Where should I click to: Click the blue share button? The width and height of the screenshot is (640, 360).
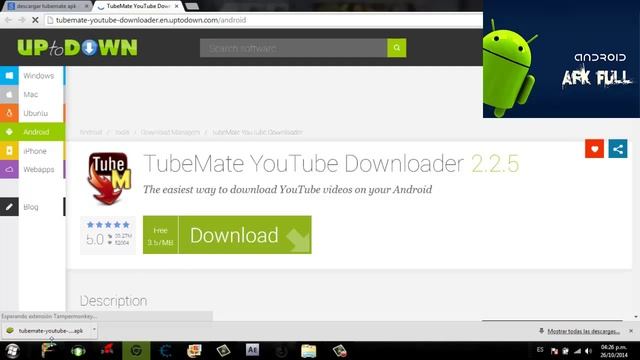click(x=618, y=149)
